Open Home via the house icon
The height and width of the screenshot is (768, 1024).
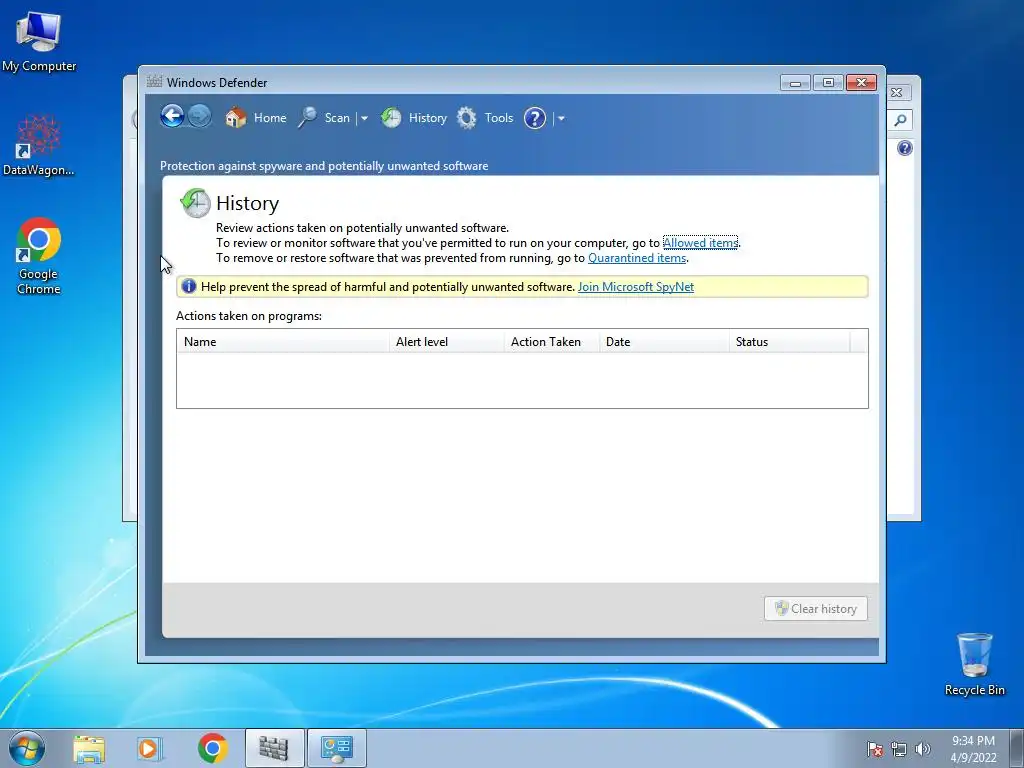click(236, 118)
